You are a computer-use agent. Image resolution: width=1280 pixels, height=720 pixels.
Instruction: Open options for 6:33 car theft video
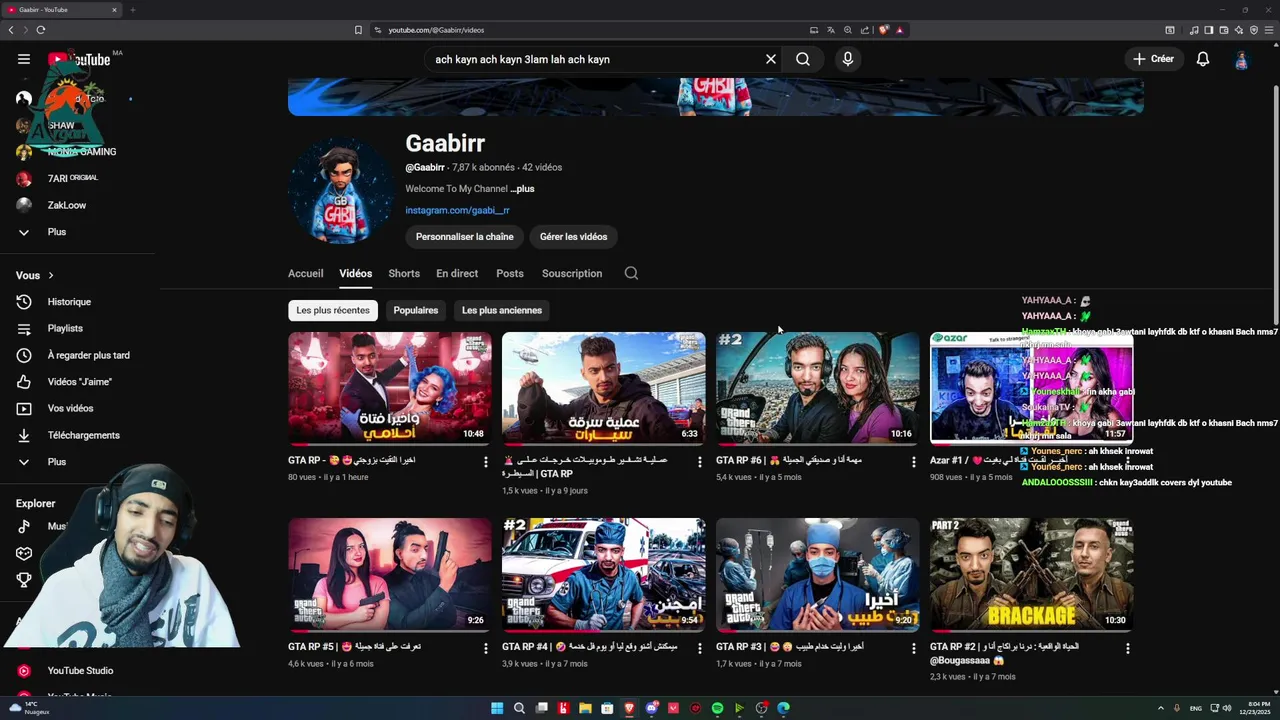(699, 462)
